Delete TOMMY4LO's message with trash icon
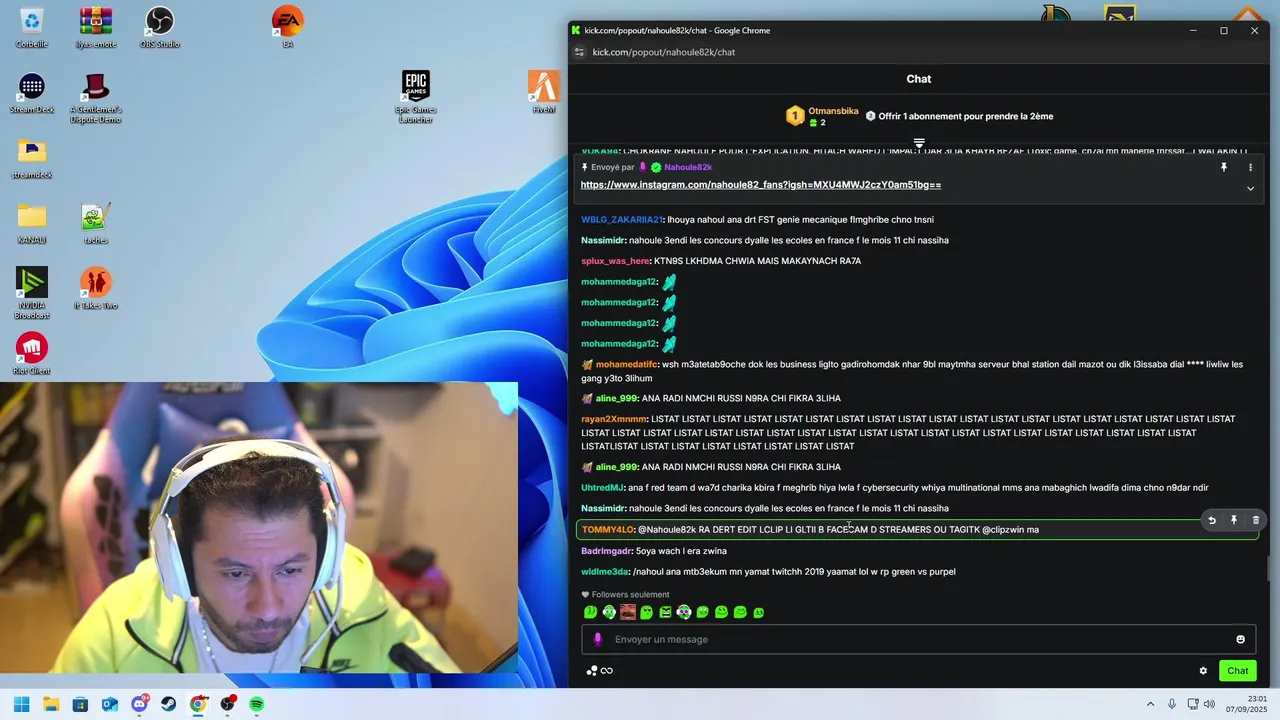The height and width of the screenshot is (720, 1280). pos(1256,520)
